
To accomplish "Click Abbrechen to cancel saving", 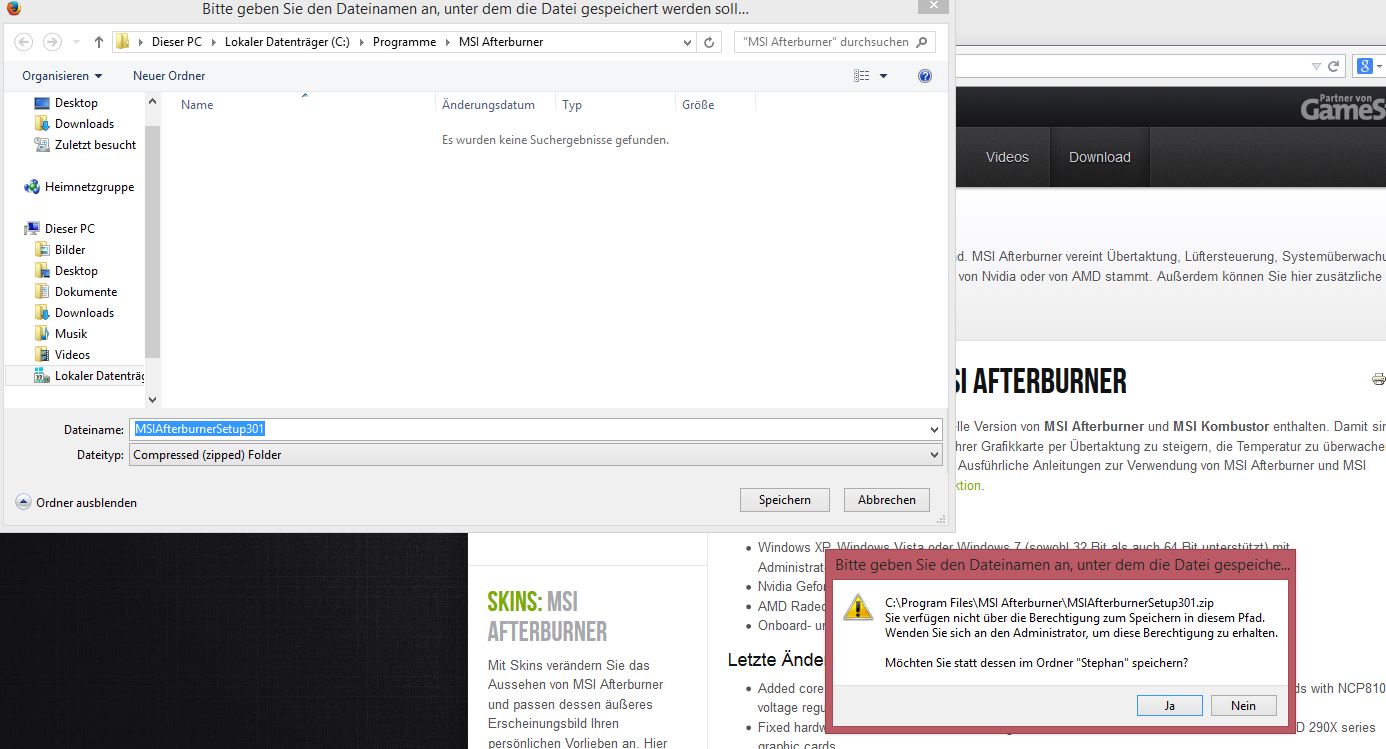I will click(x=887, y=500).
